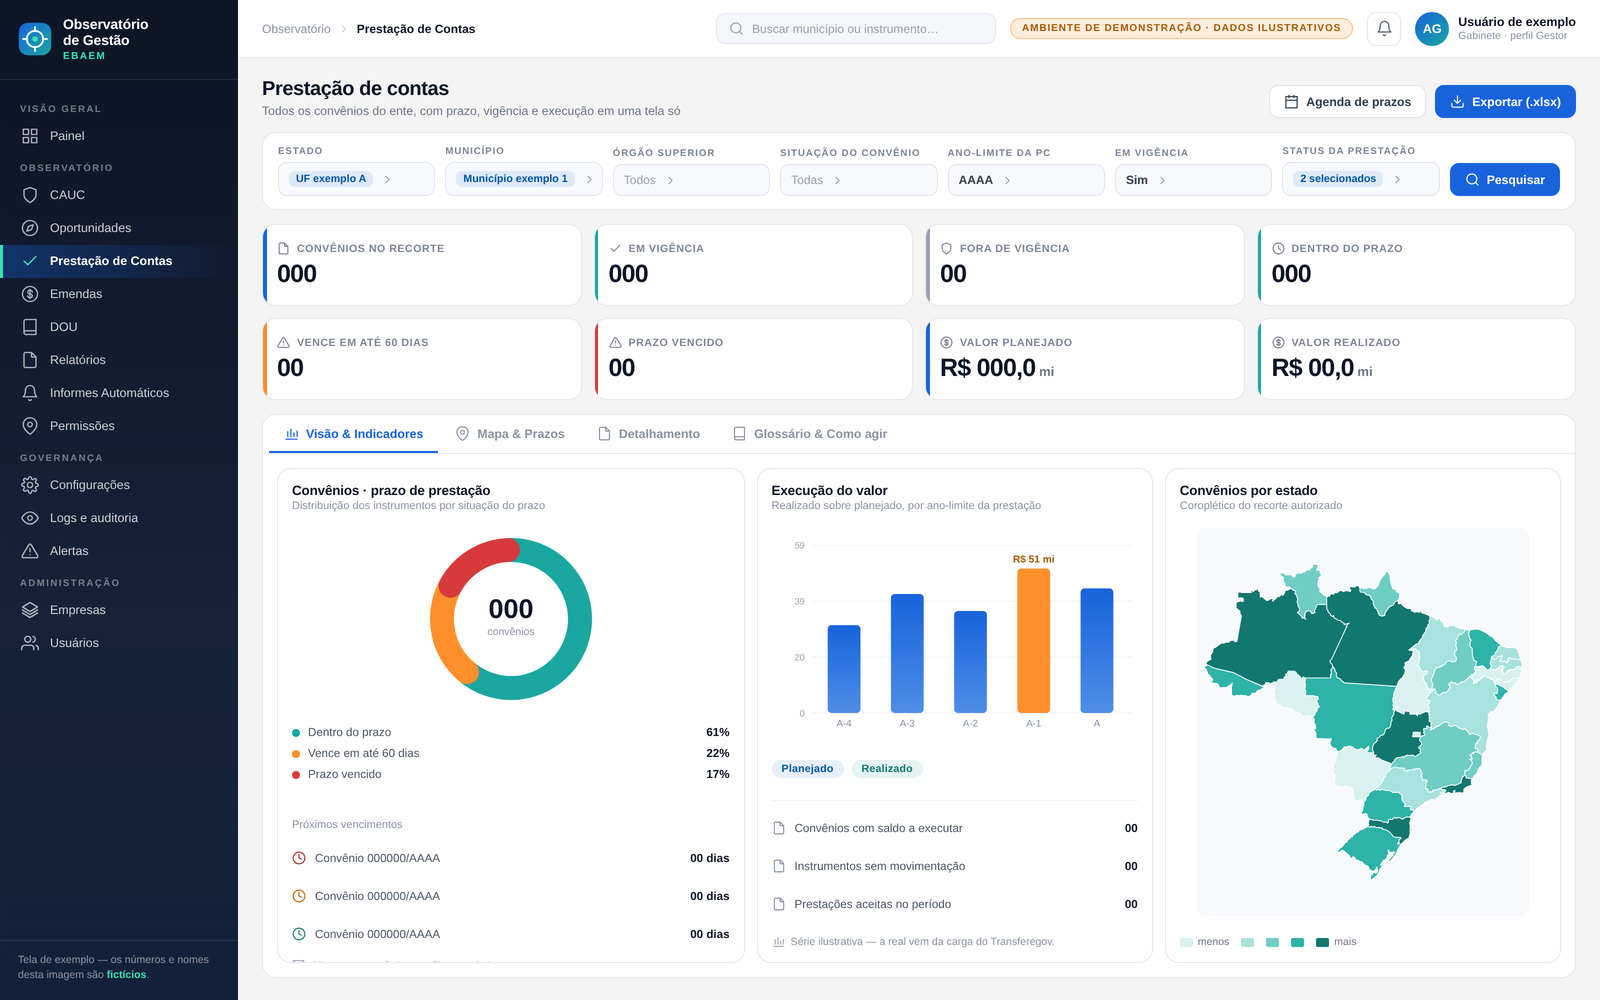Click the search município ou instrumento field
Viewport: 1600px width, 1000px height.
click(x=856, y=29)
